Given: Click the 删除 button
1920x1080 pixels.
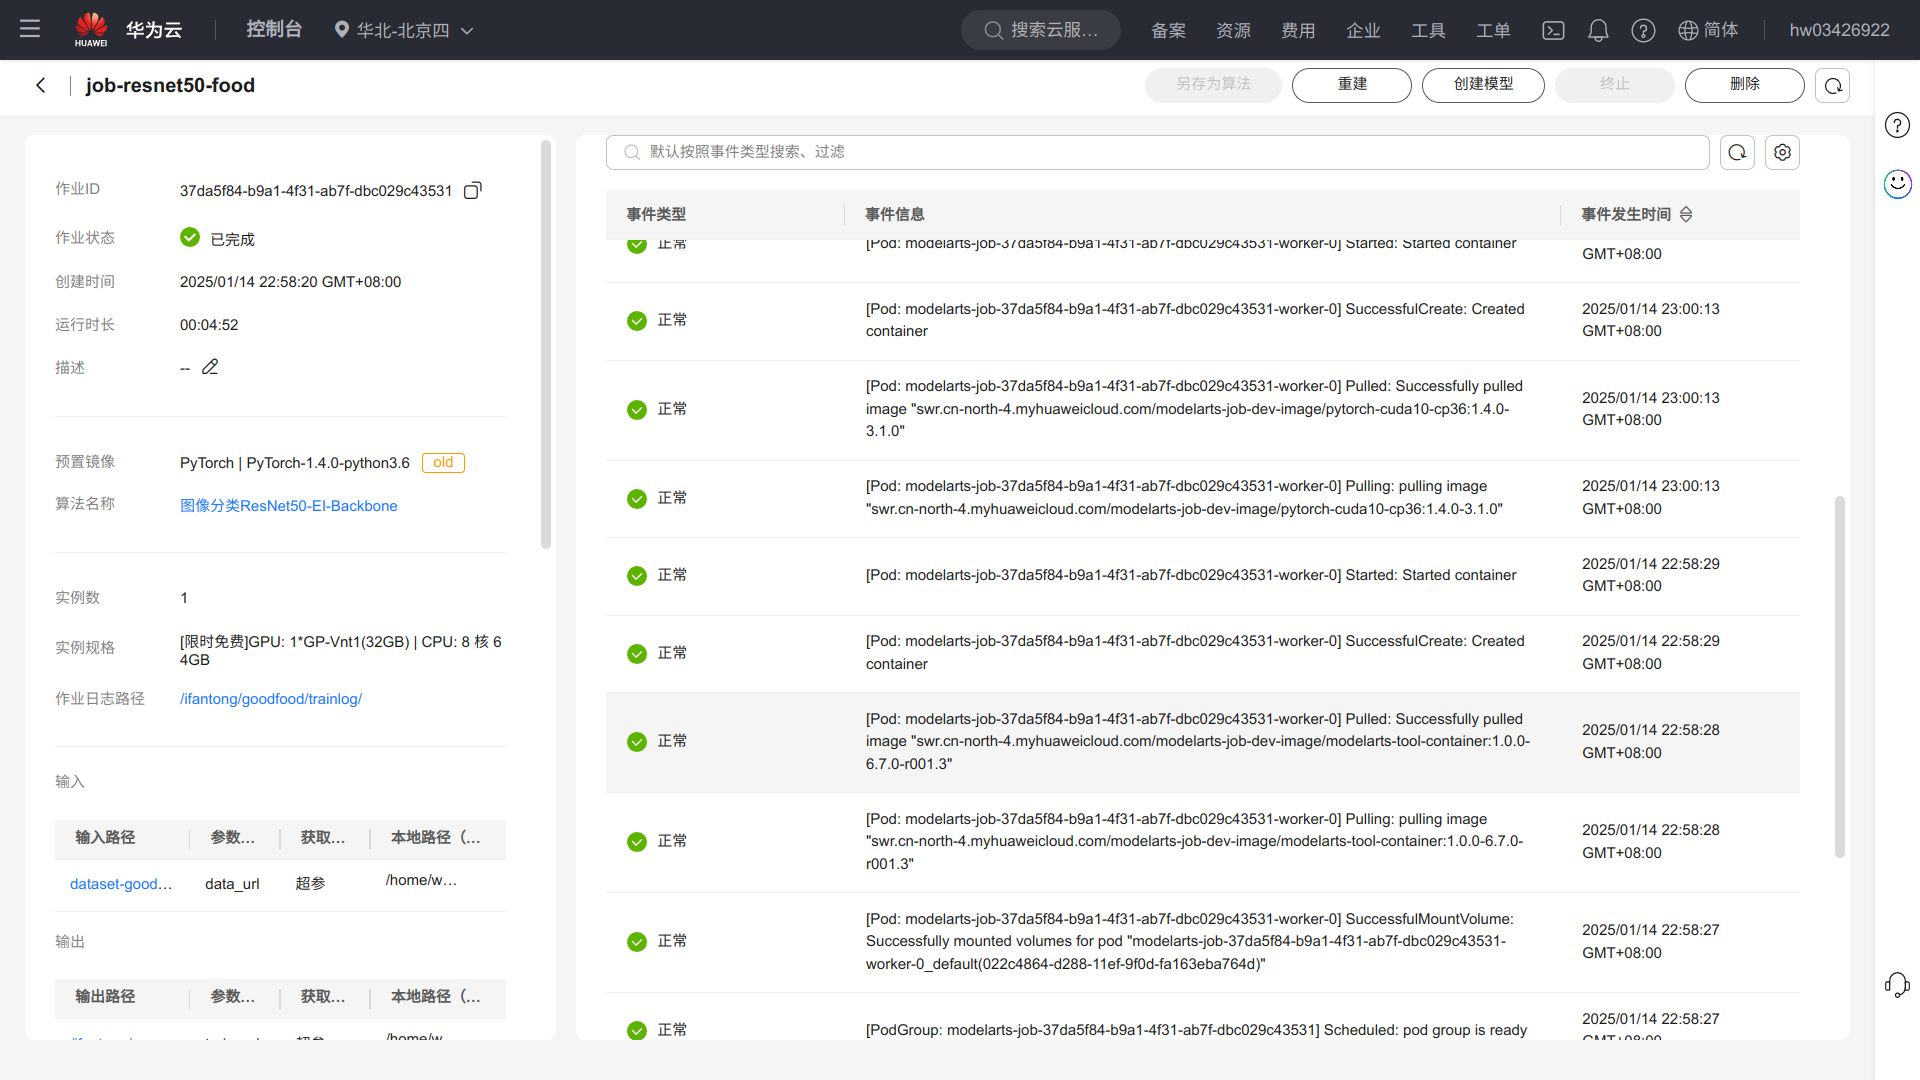Looking at the screenshot, I should tap(1744, 84).
